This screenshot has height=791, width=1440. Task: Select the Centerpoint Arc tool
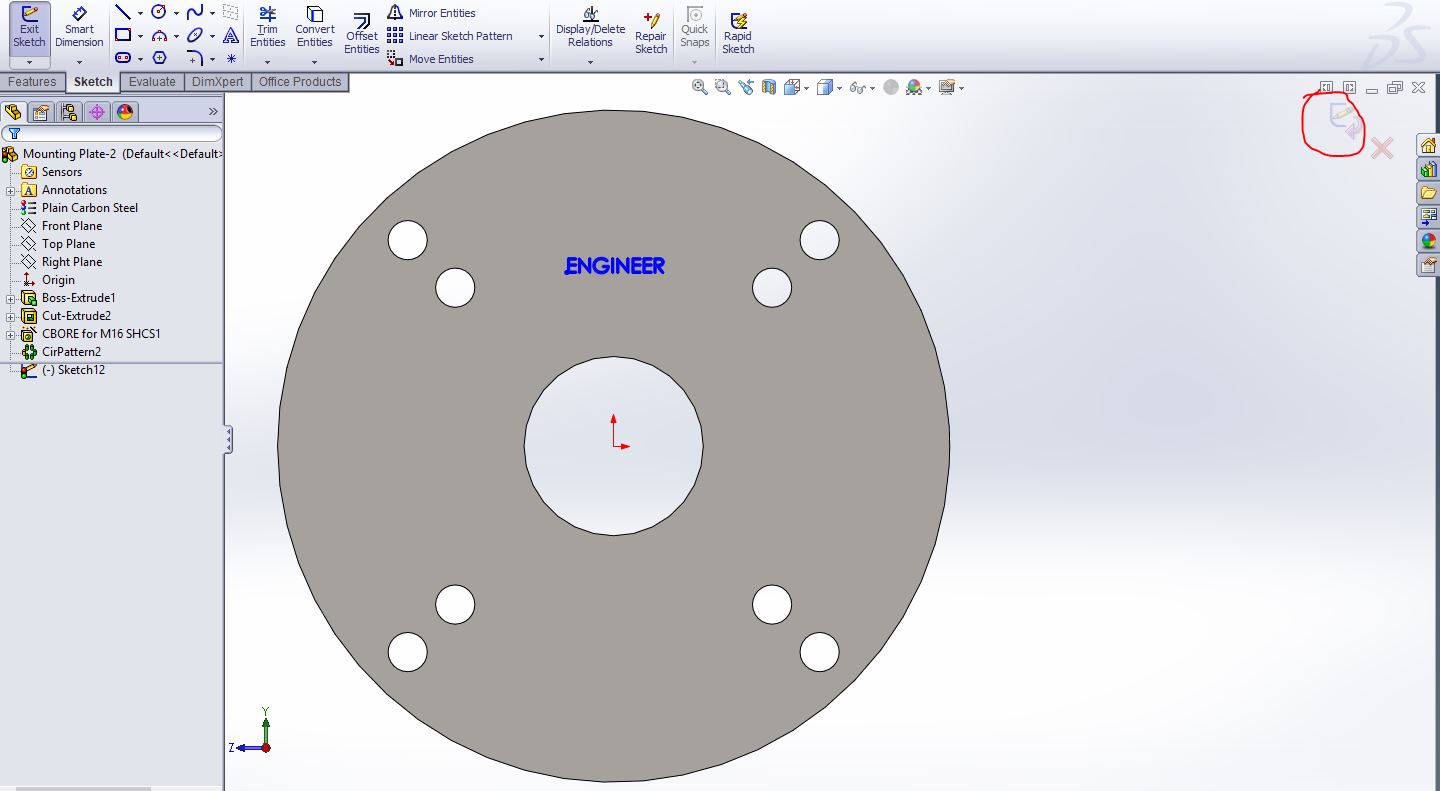click(158, 36)
